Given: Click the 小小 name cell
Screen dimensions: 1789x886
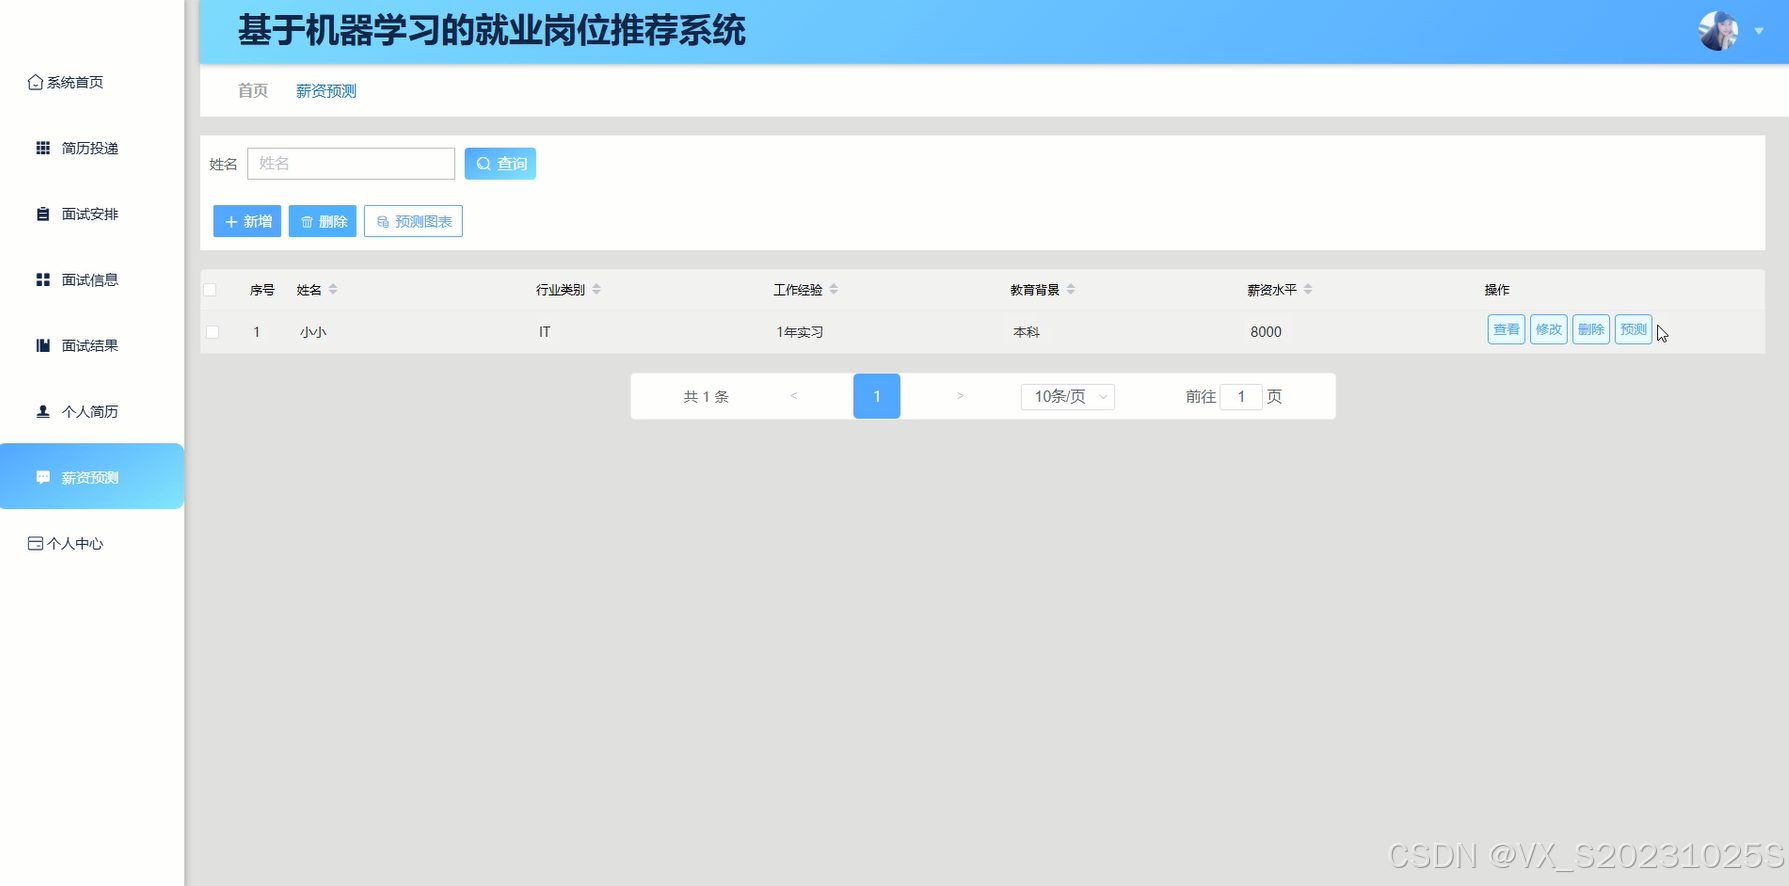Looking at the screenshot, I should coord(313,332).
